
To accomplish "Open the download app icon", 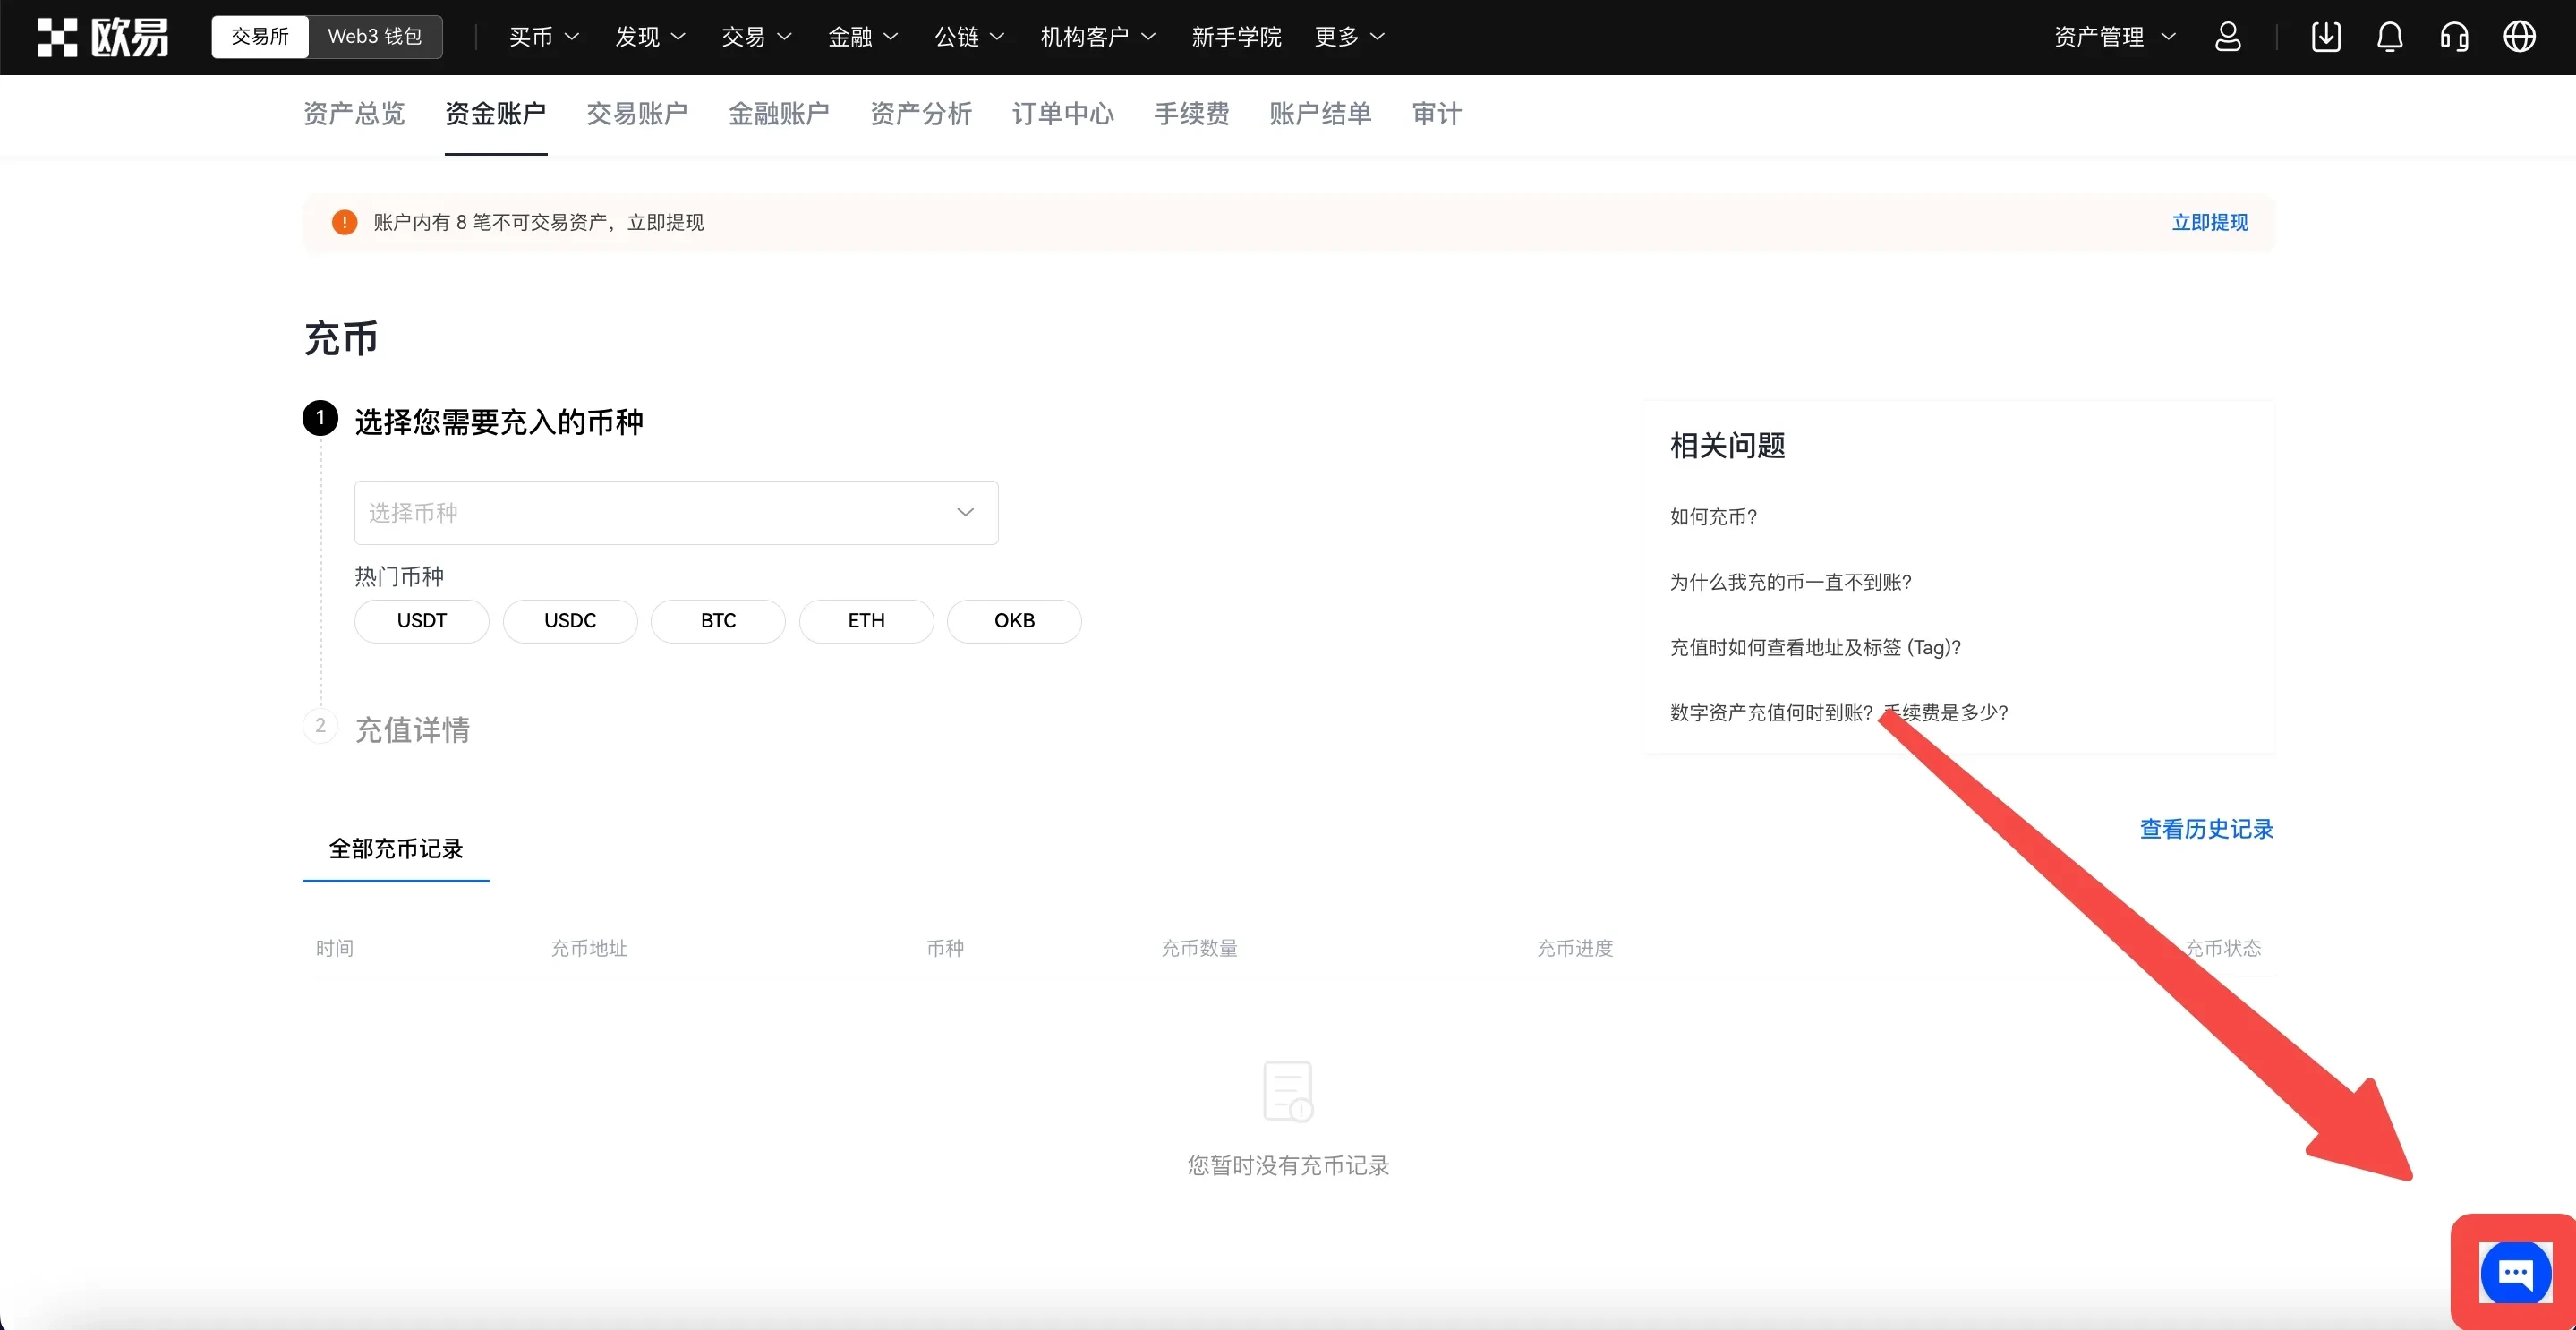I will pos(2327,36).
